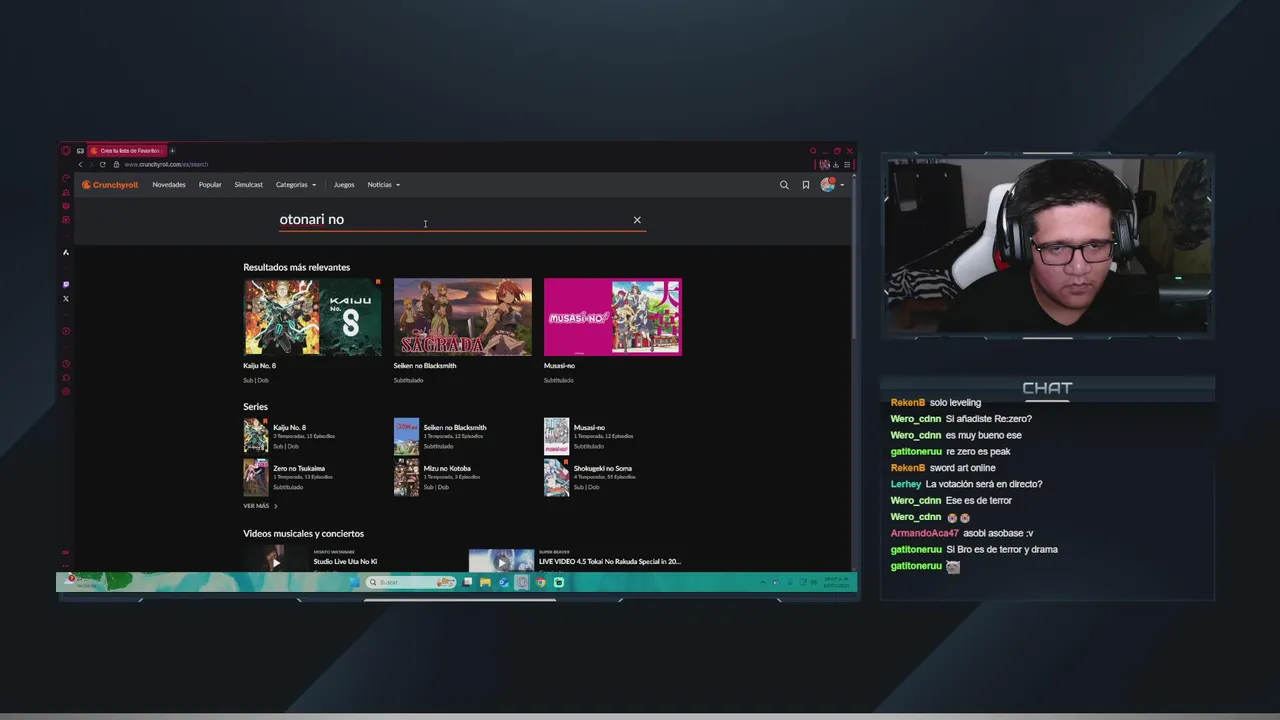Click the Windows taskbar Buscar search box
The image size is (1280, 720).
(410, 582)
